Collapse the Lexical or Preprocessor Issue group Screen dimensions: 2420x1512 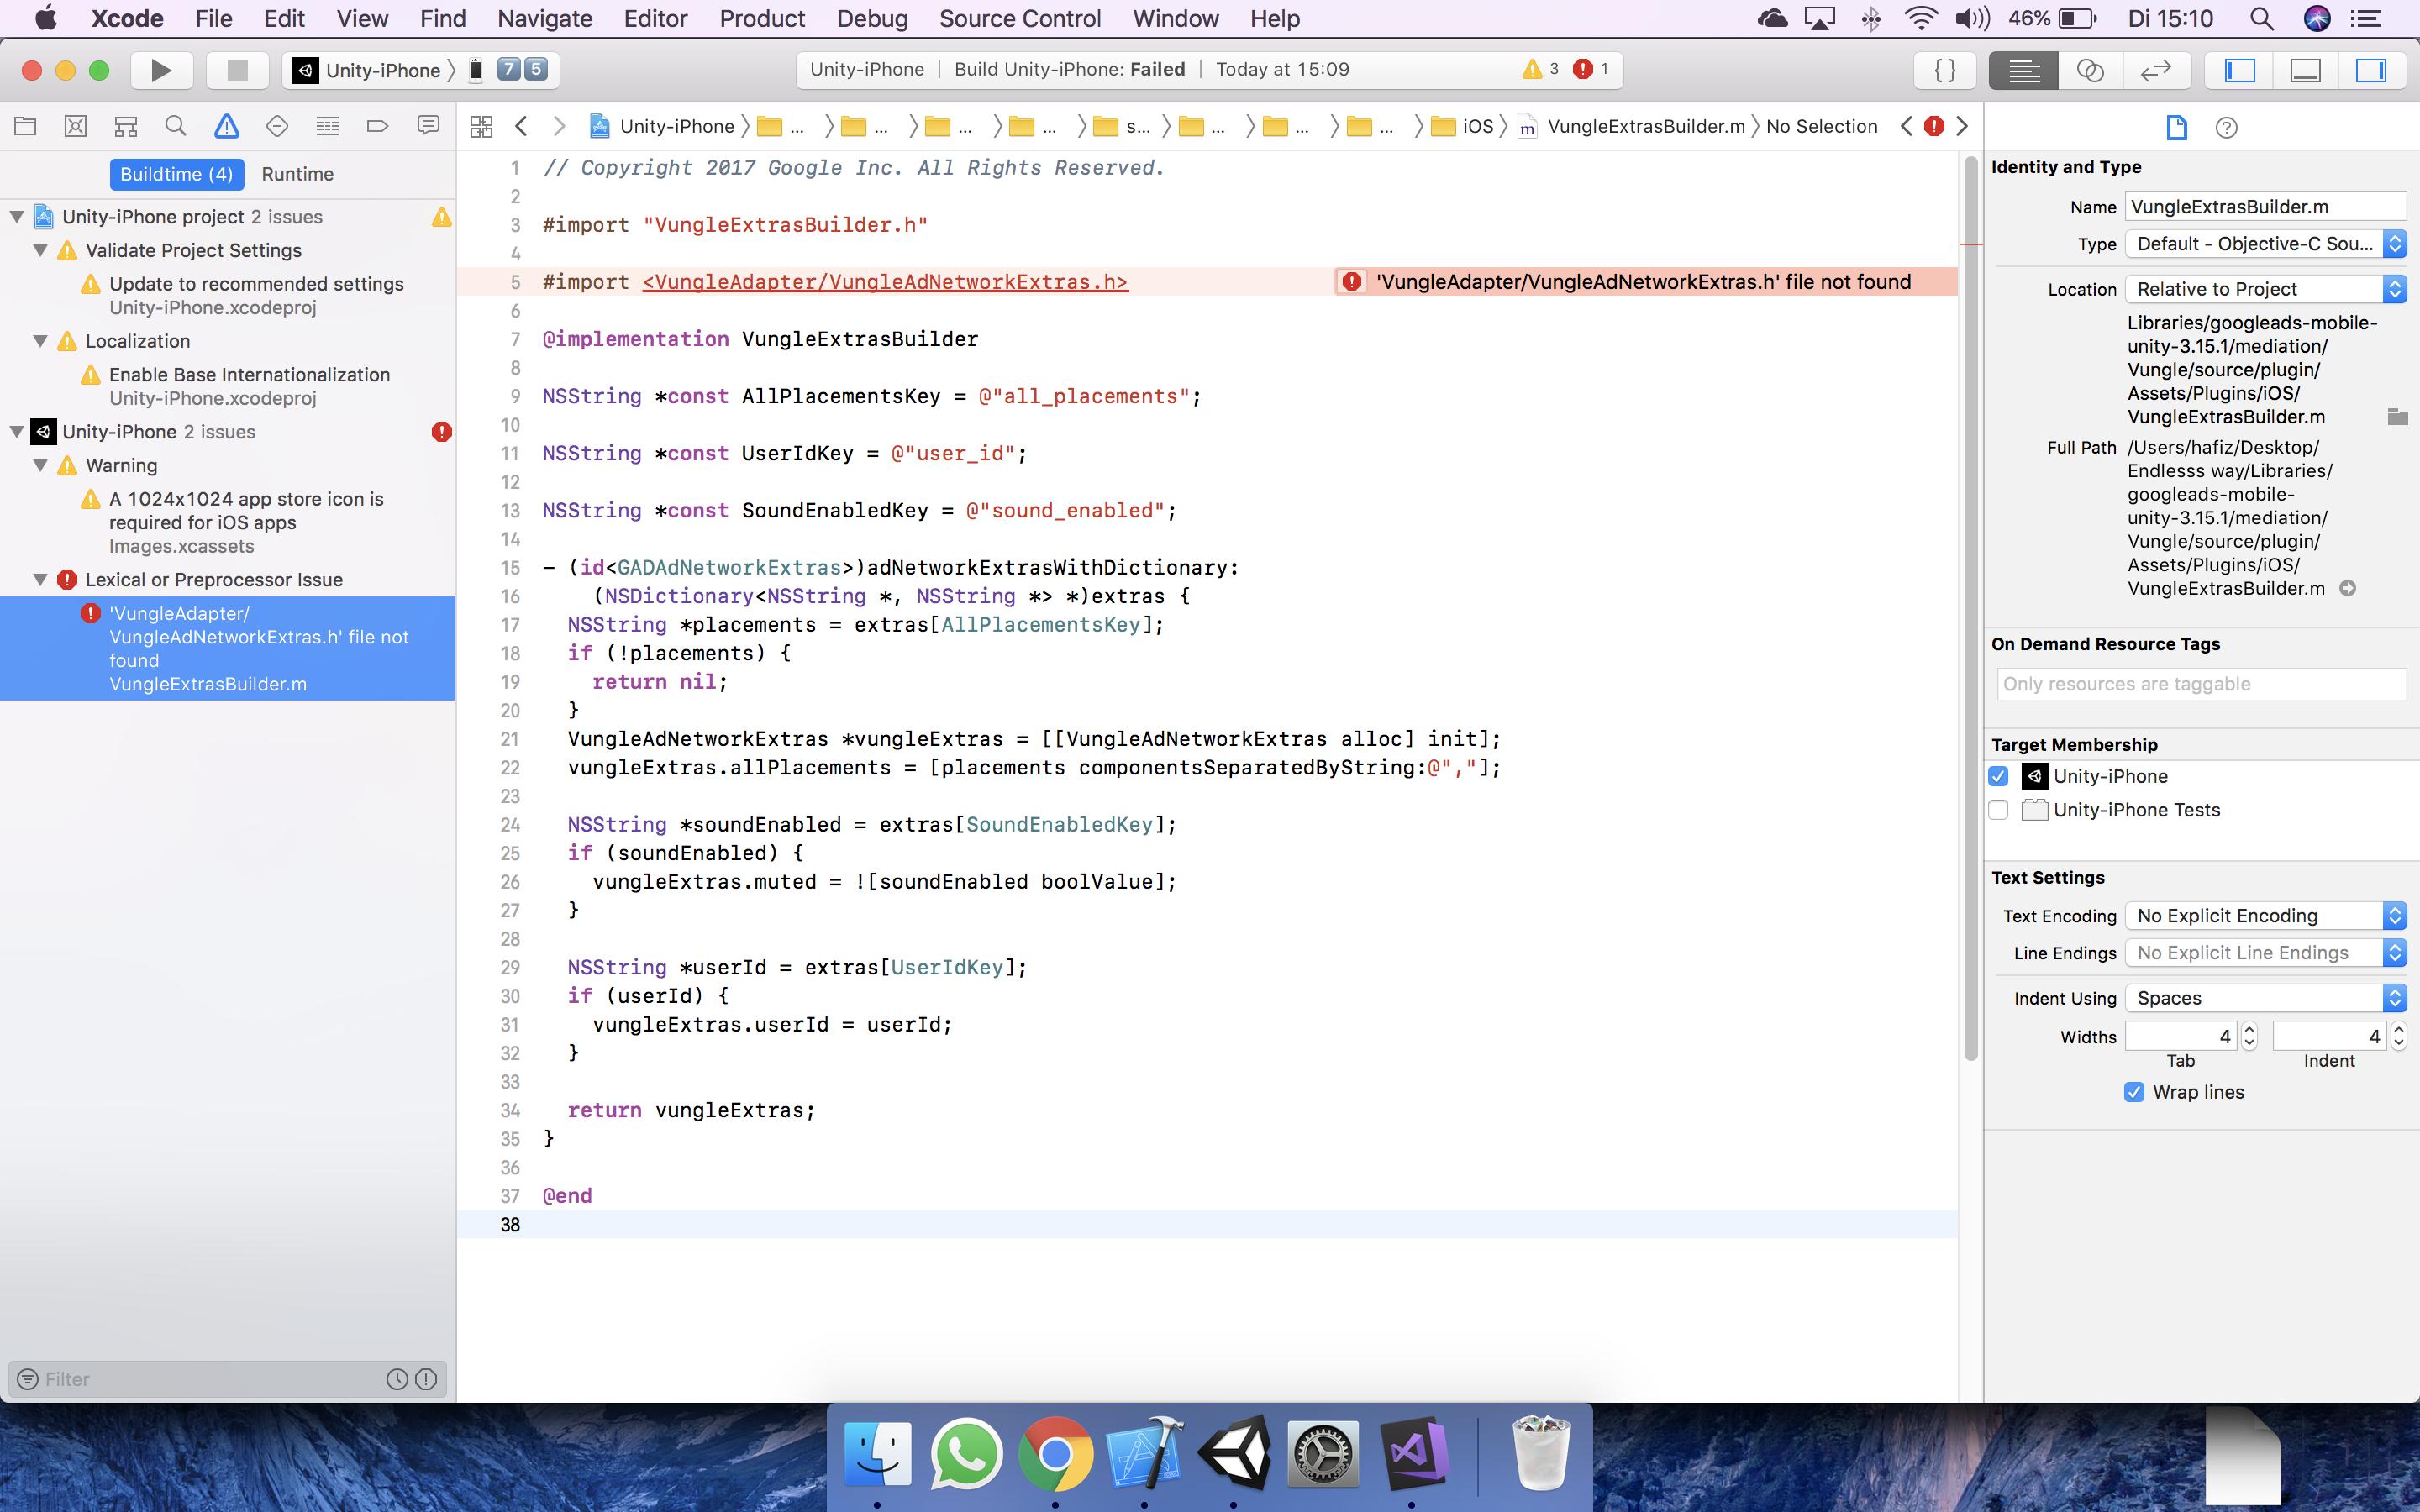click(x=40, y=579)
